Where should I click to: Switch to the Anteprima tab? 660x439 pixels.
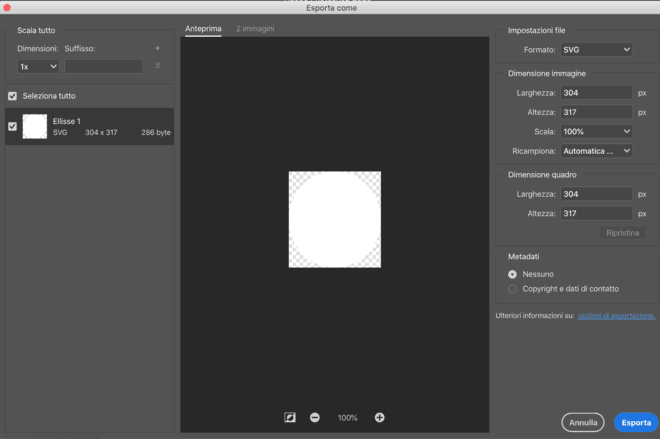click(x=203, y=29)
